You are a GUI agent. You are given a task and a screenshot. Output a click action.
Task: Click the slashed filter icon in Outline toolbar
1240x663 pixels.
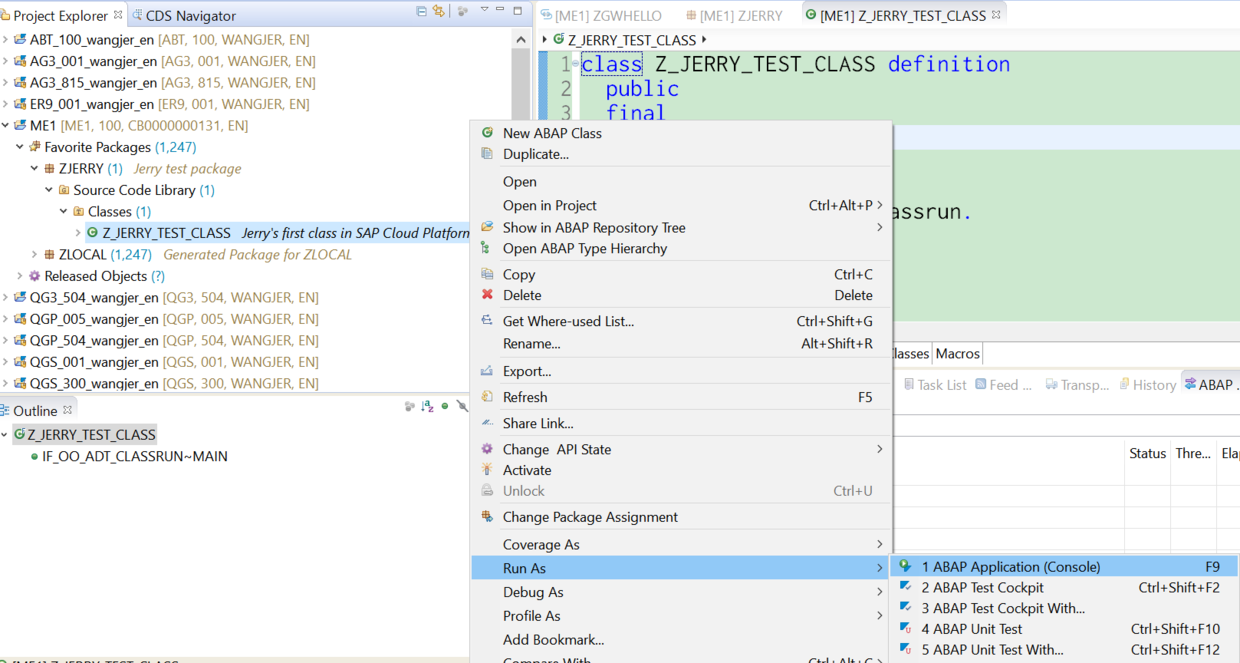point(462,407)
